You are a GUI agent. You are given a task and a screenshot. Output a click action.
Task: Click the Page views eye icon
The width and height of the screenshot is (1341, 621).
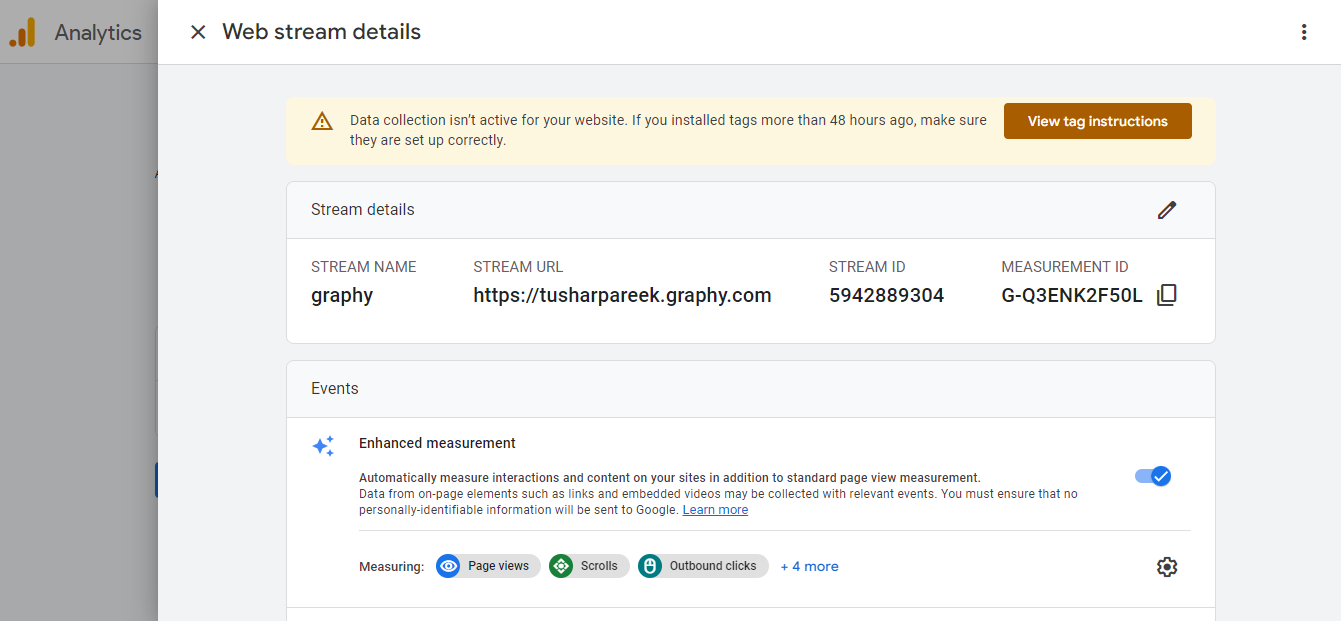pos(449,566)
